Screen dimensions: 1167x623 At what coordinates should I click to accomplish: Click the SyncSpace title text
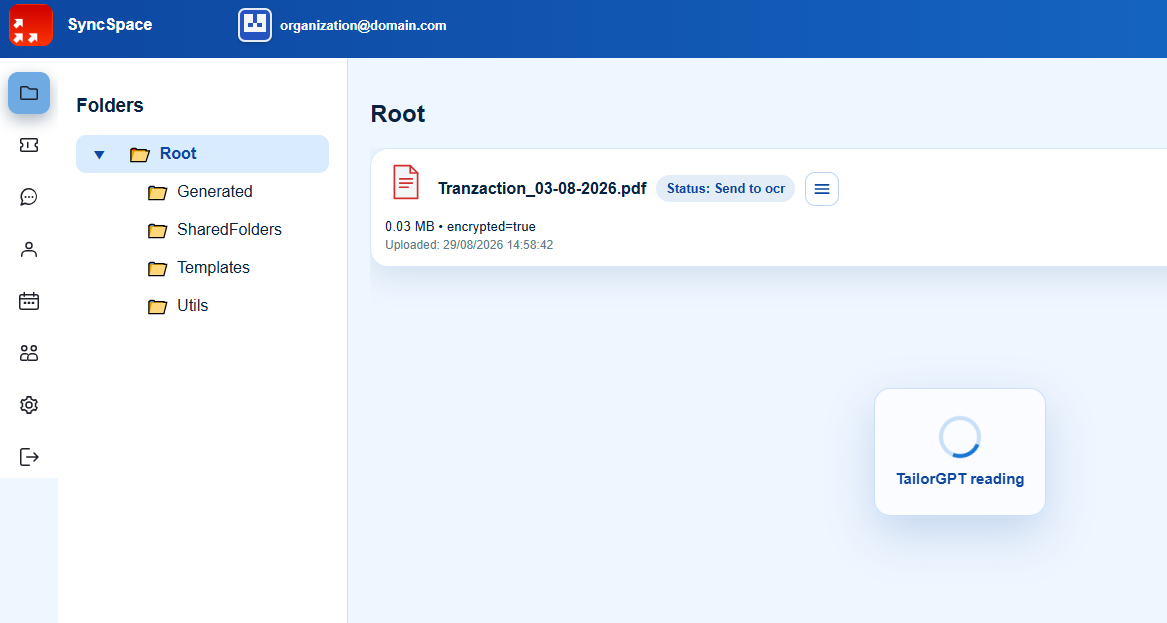point(109,25)
